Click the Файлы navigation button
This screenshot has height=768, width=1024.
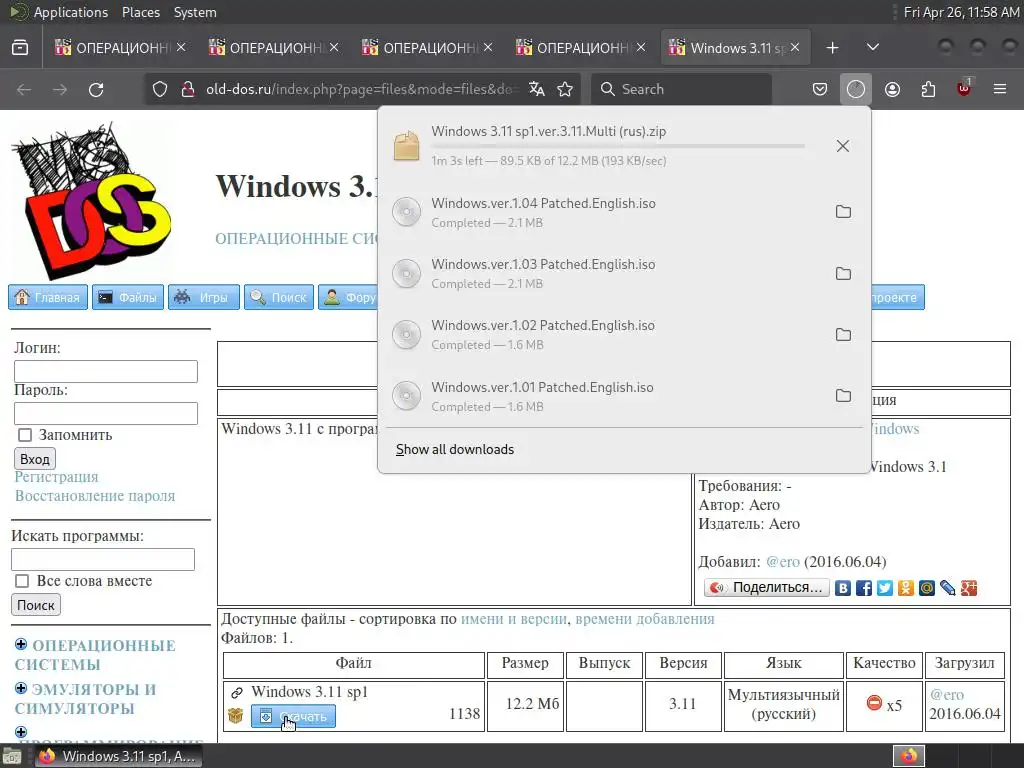point(128,297)
